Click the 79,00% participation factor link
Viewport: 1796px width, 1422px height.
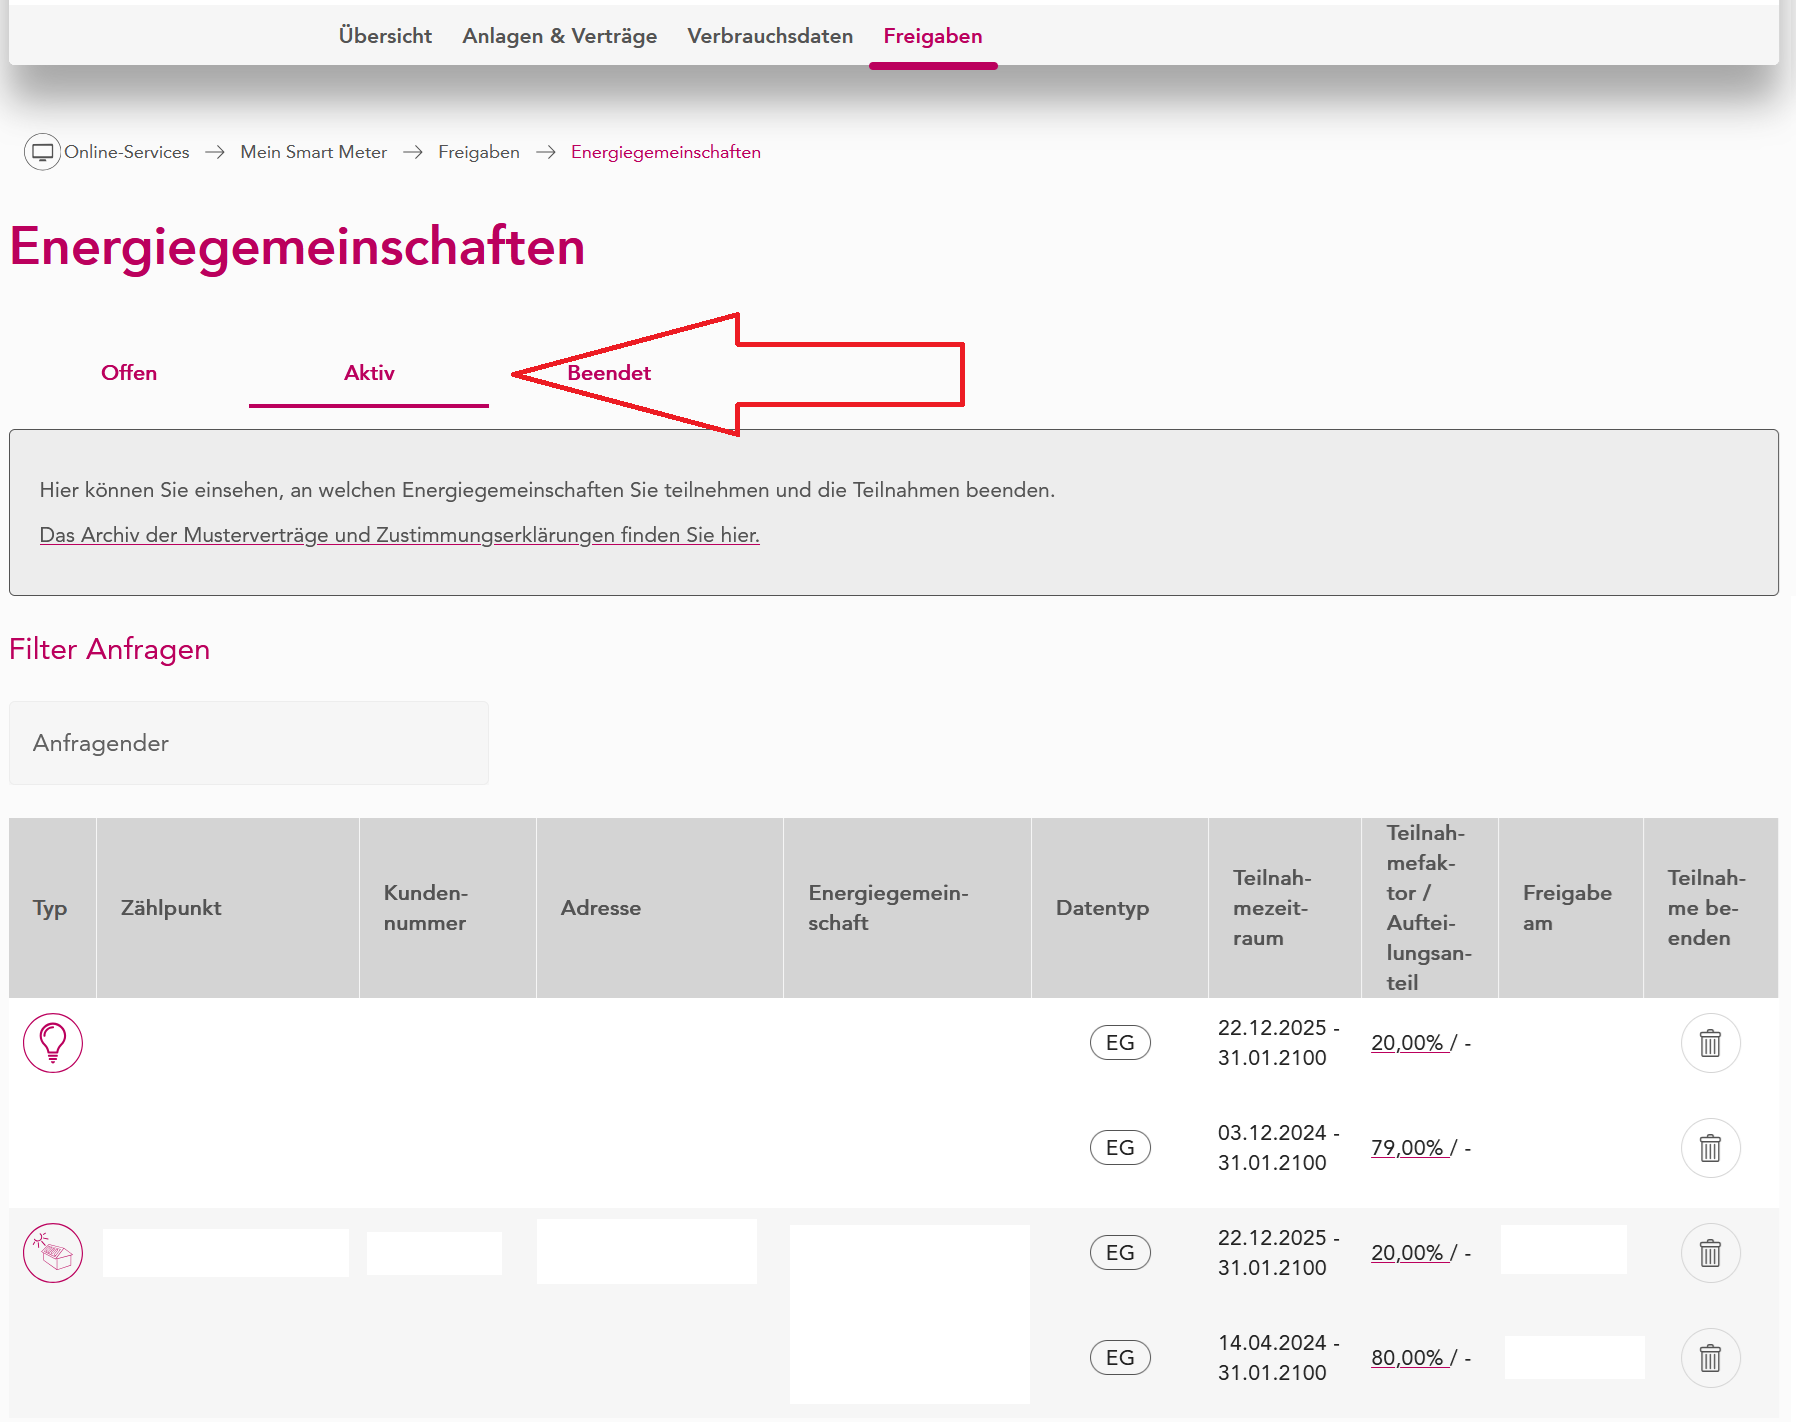tap(1407, 1148)
